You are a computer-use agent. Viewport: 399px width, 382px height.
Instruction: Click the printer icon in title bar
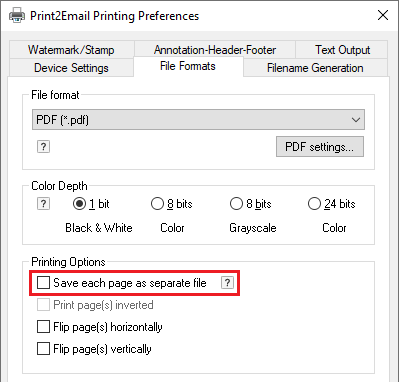click(17, 15)
